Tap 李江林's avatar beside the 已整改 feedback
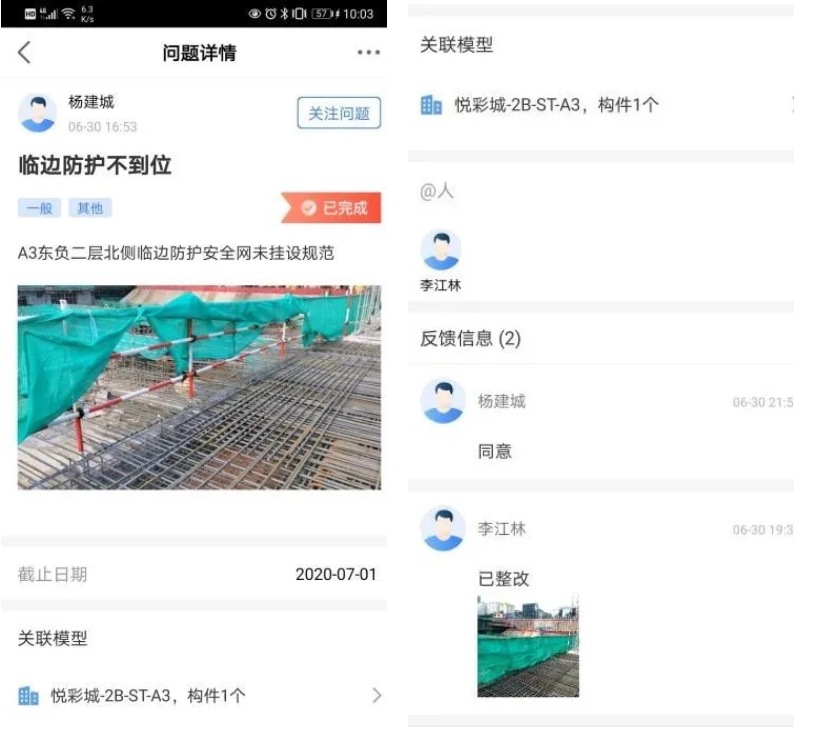 click(x=442, y=529)
